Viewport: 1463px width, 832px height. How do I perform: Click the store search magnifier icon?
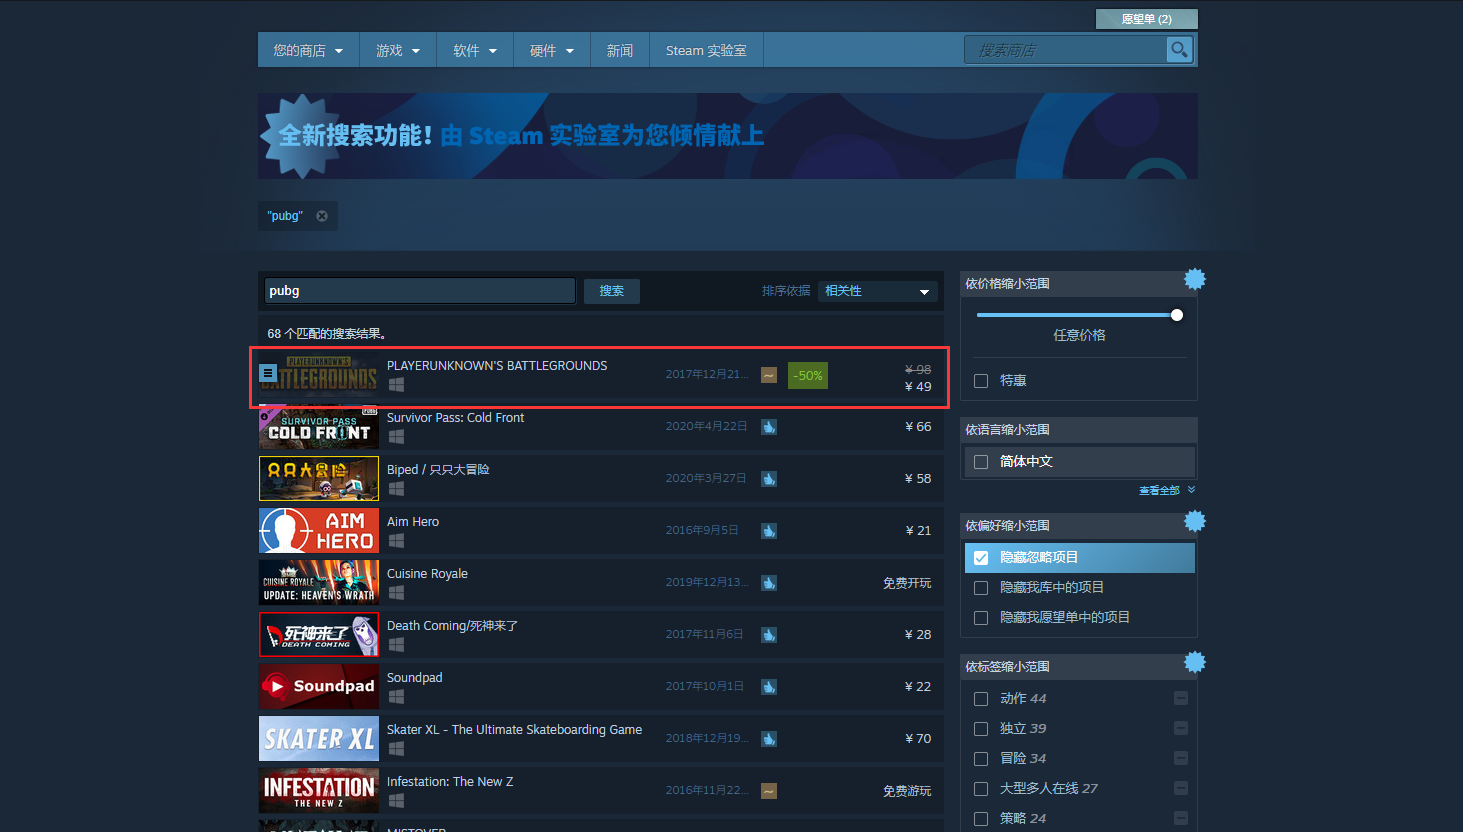pos(1179,49)
